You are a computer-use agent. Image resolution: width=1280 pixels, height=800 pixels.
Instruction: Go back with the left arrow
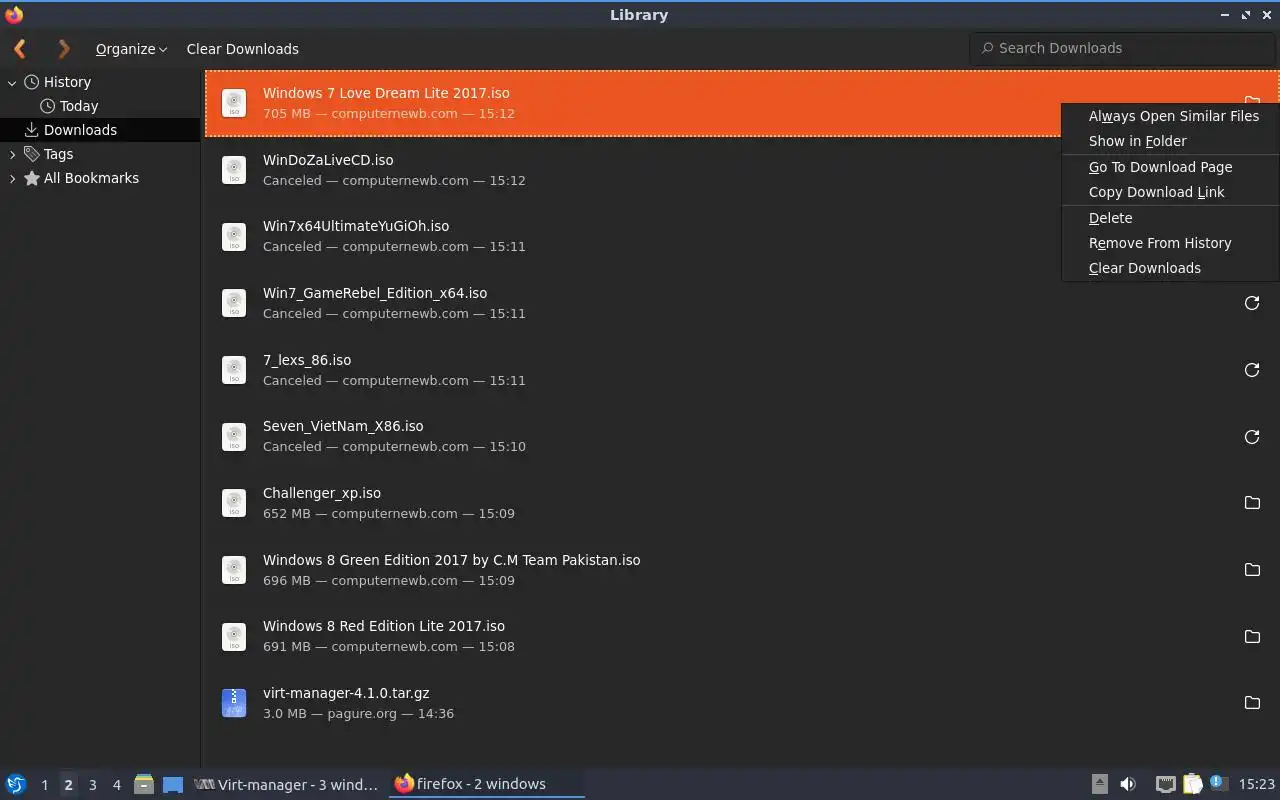coord(20,48)
